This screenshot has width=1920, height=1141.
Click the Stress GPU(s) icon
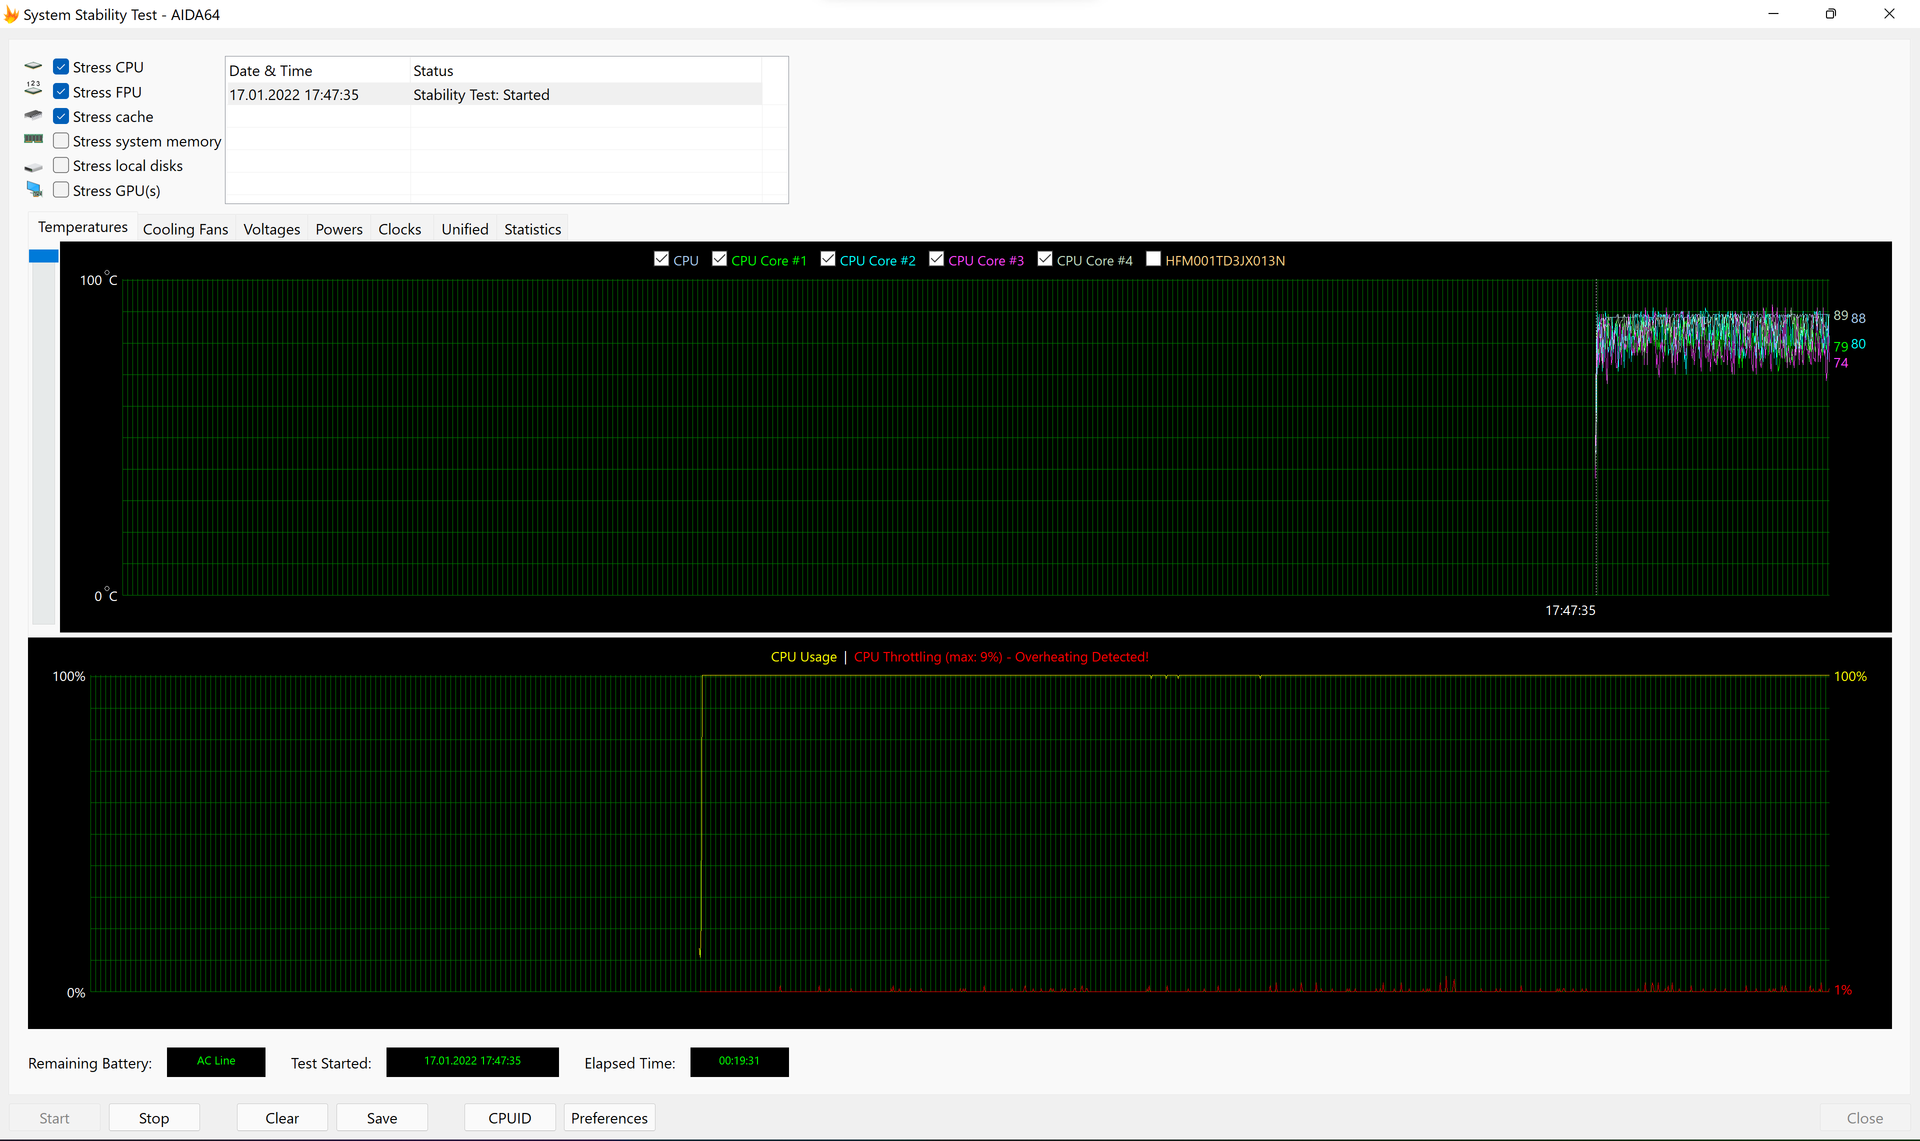coord(34,190)
